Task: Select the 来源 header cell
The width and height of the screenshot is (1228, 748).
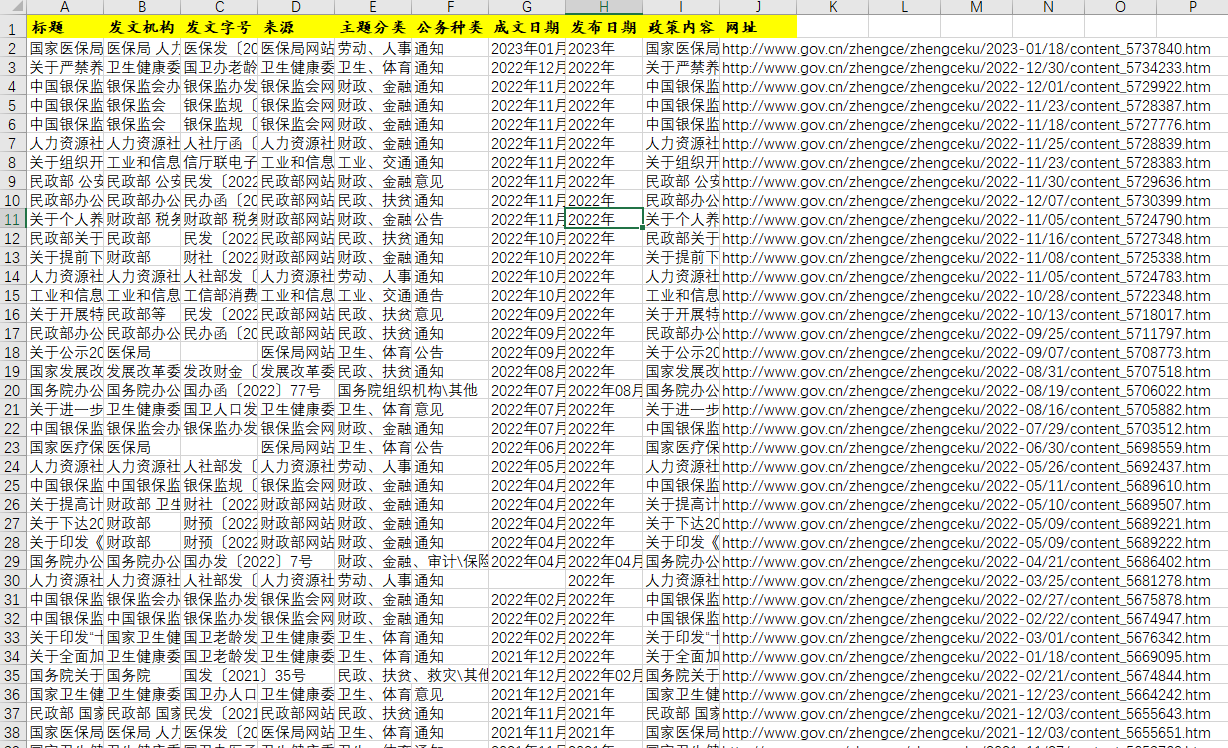Action: coord(296,26)
